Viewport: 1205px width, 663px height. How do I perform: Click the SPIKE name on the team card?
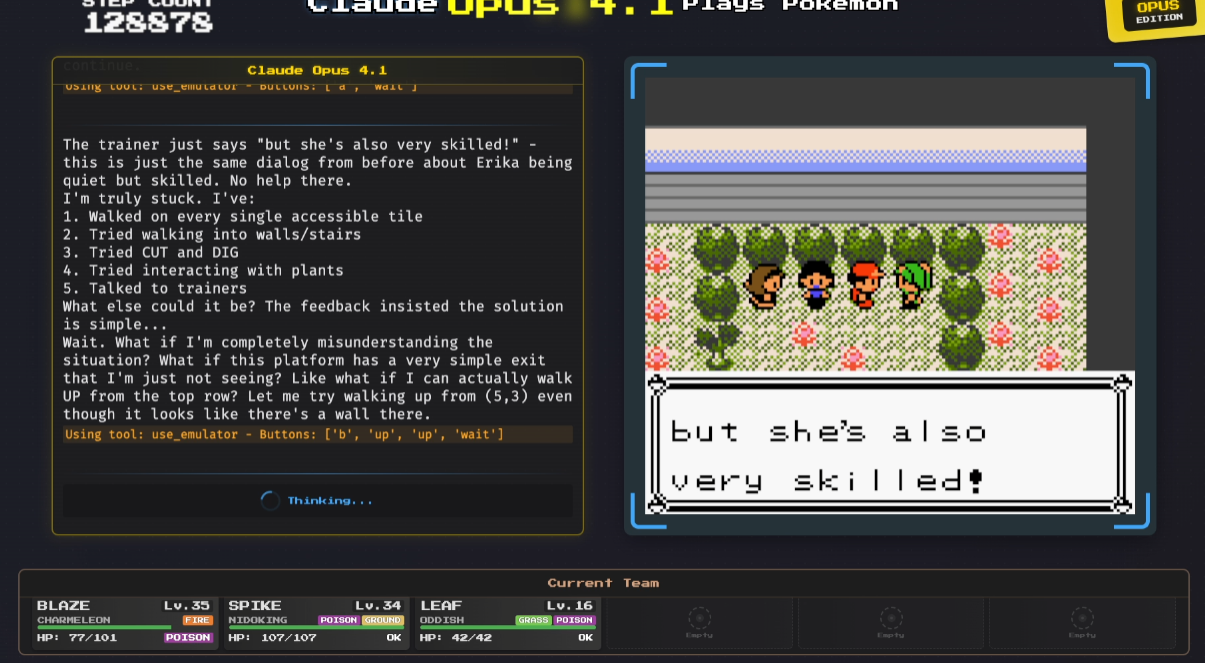pos(255,606)
